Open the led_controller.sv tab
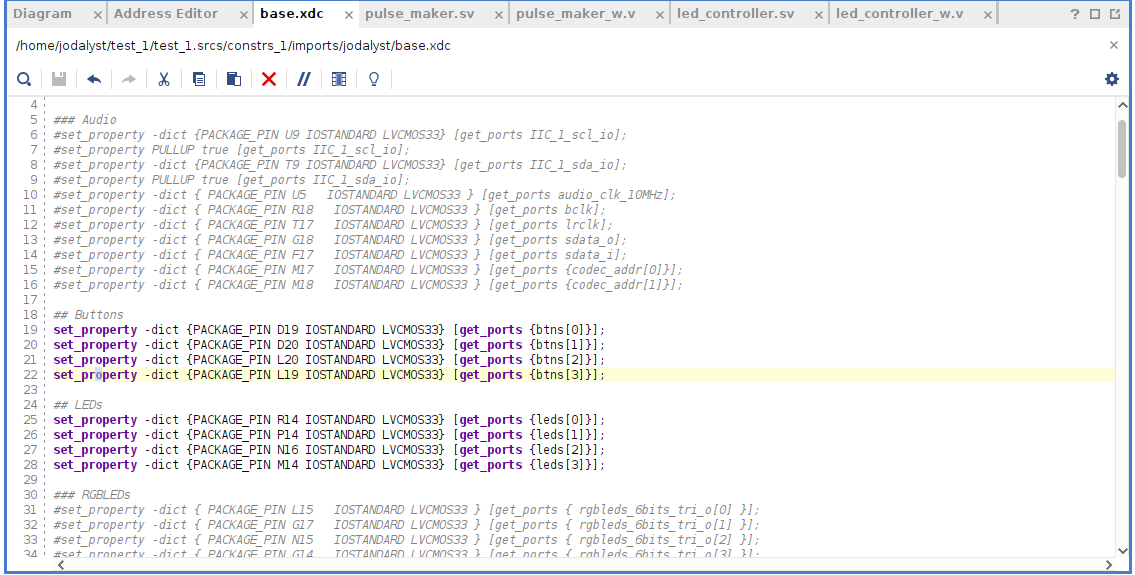This screenshot has height=575, width=1135. pyautogui.click(x=735, y=14)
